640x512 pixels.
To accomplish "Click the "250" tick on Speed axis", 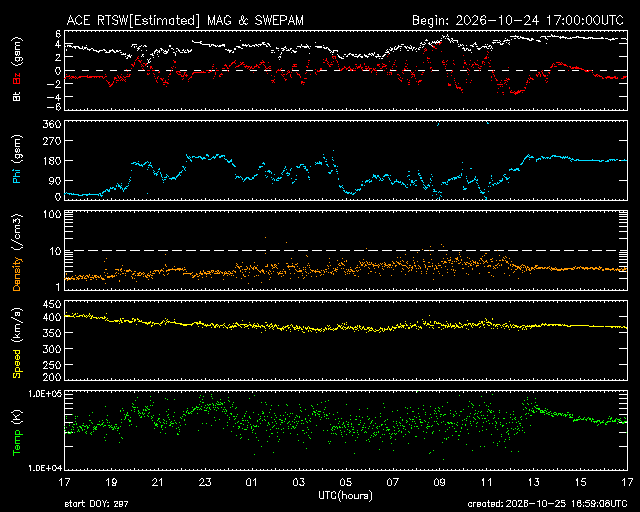I will coord(52,365).
